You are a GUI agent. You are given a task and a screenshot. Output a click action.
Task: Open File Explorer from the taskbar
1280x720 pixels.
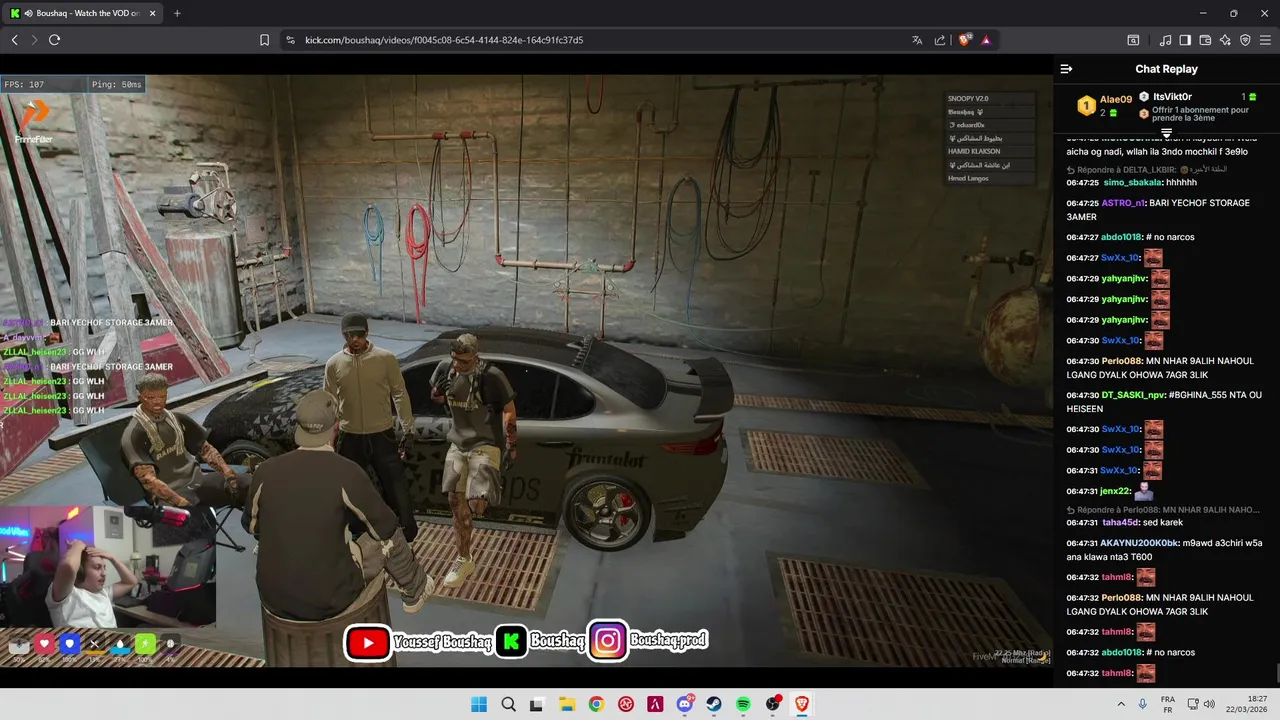(x=567, y=704)
